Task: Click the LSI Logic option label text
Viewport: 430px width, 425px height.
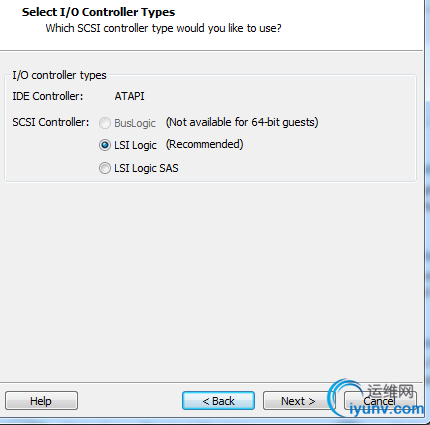Action: point(135,145)
